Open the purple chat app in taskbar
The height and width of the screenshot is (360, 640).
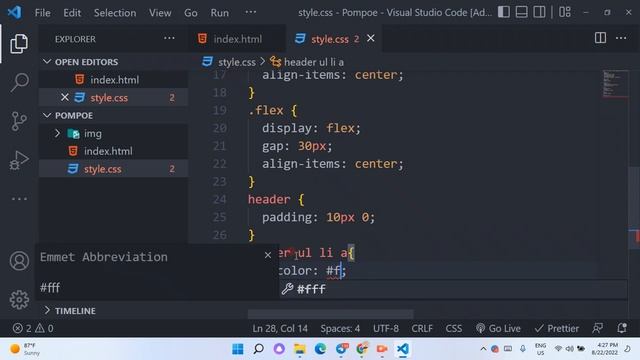point(279,349)
